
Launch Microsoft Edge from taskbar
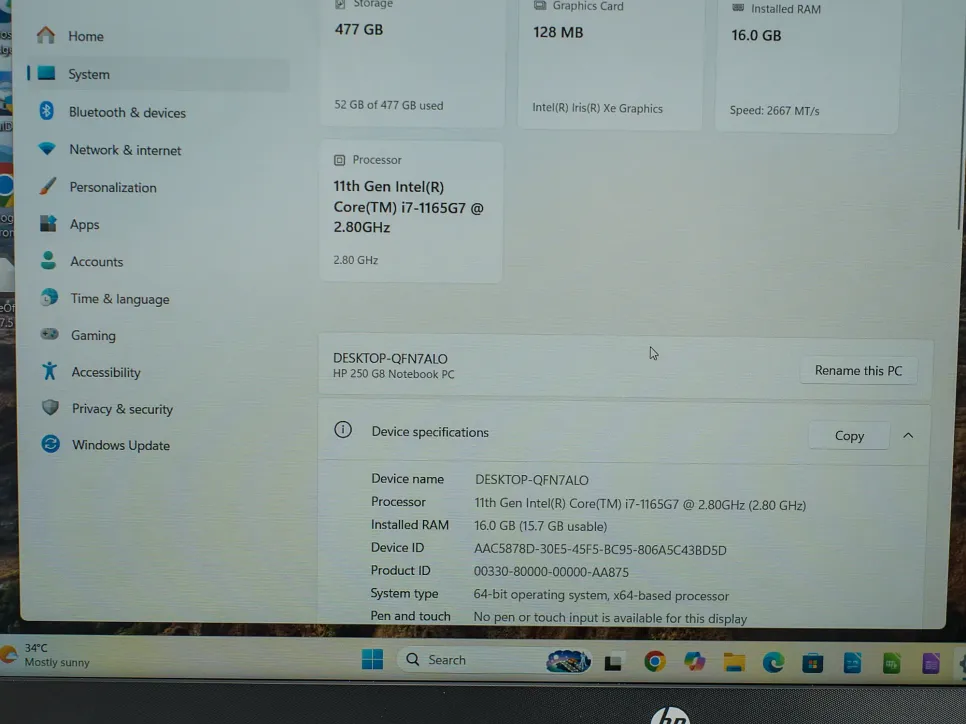pyautogui.click(x=773, y=662)
